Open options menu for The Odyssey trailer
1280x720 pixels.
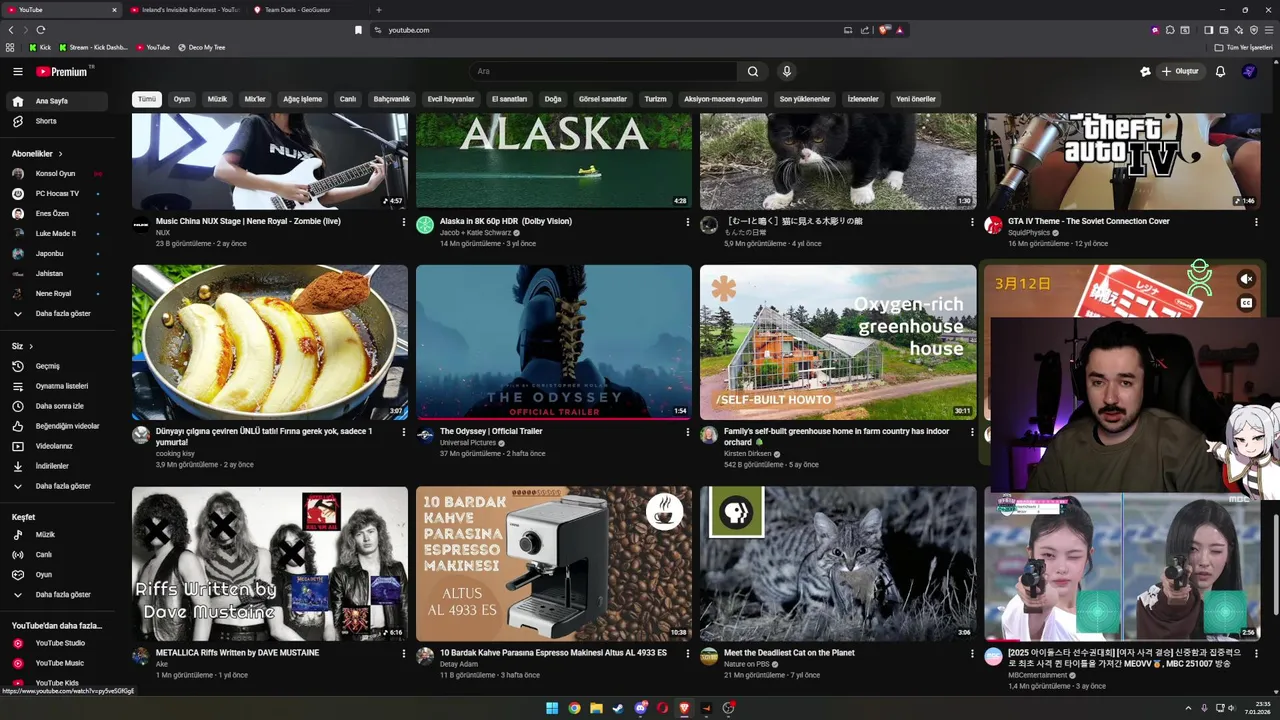coord(688,433)
